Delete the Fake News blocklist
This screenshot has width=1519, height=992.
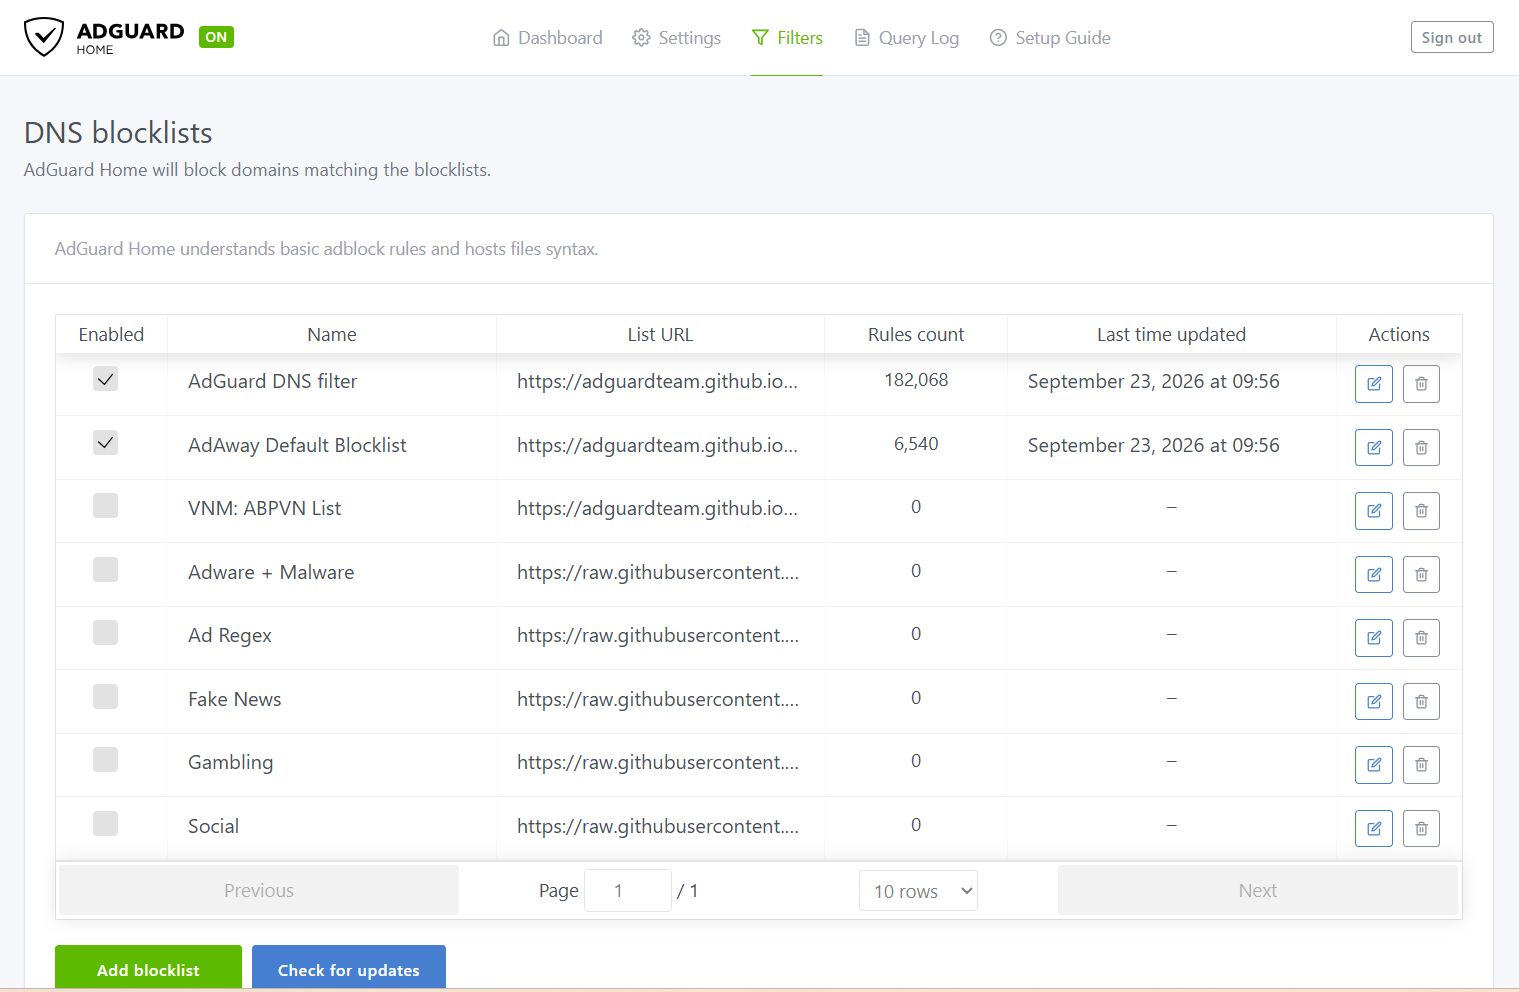pos(1421,701)
